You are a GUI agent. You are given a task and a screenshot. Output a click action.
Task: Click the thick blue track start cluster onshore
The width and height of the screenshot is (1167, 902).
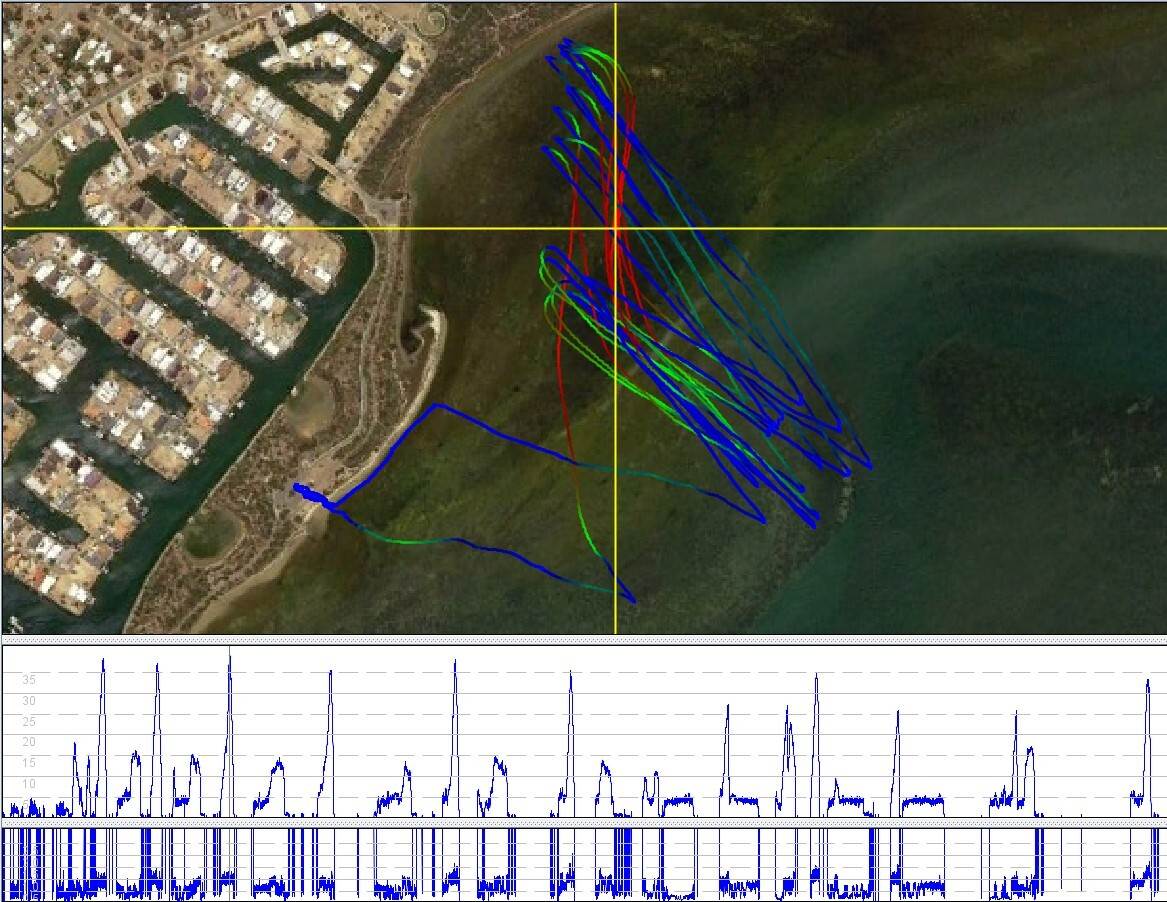click(309, 493)
